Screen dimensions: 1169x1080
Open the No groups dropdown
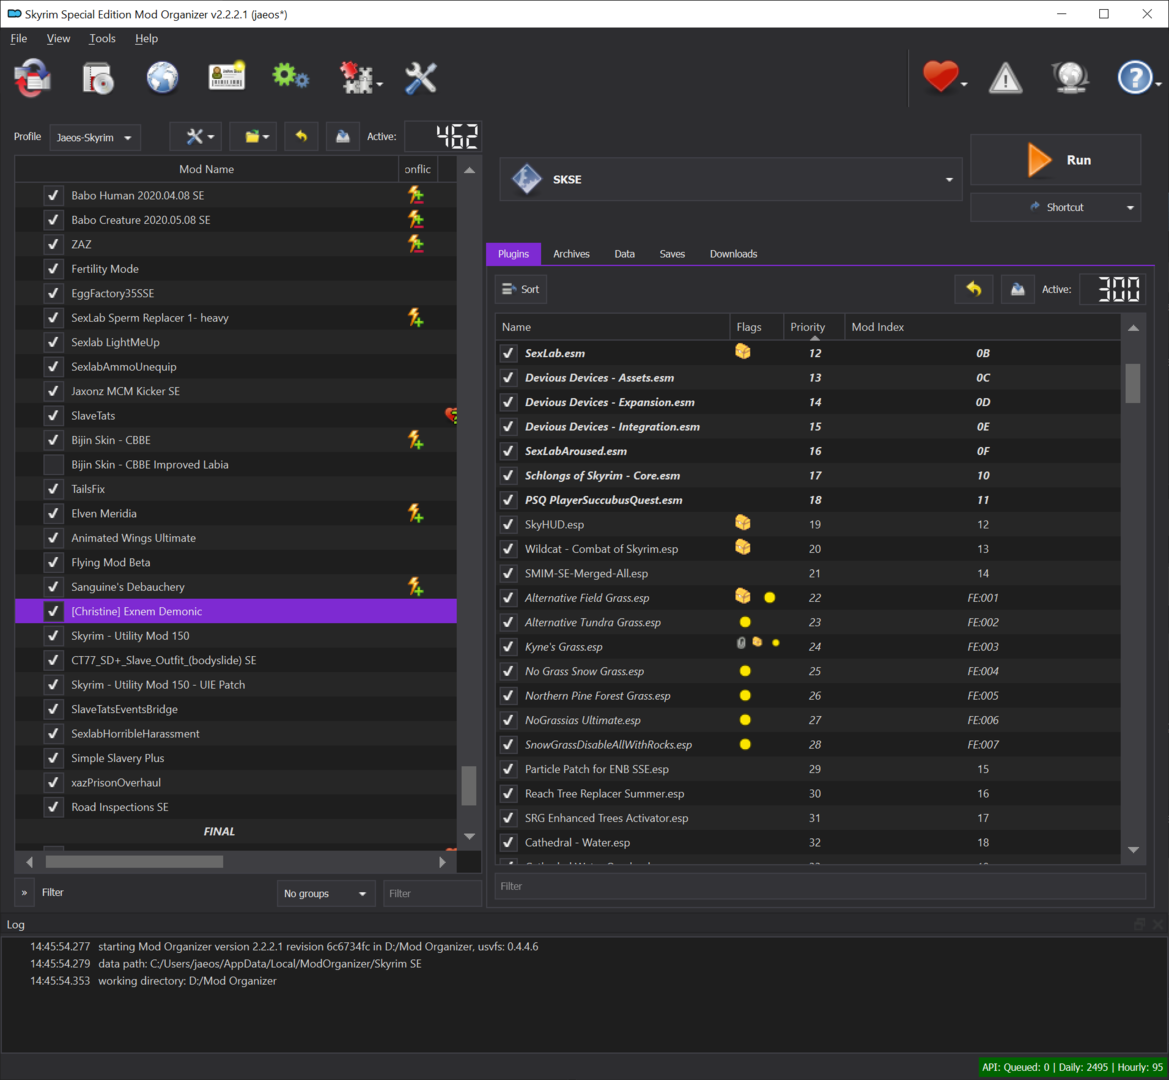coord(325,893)
